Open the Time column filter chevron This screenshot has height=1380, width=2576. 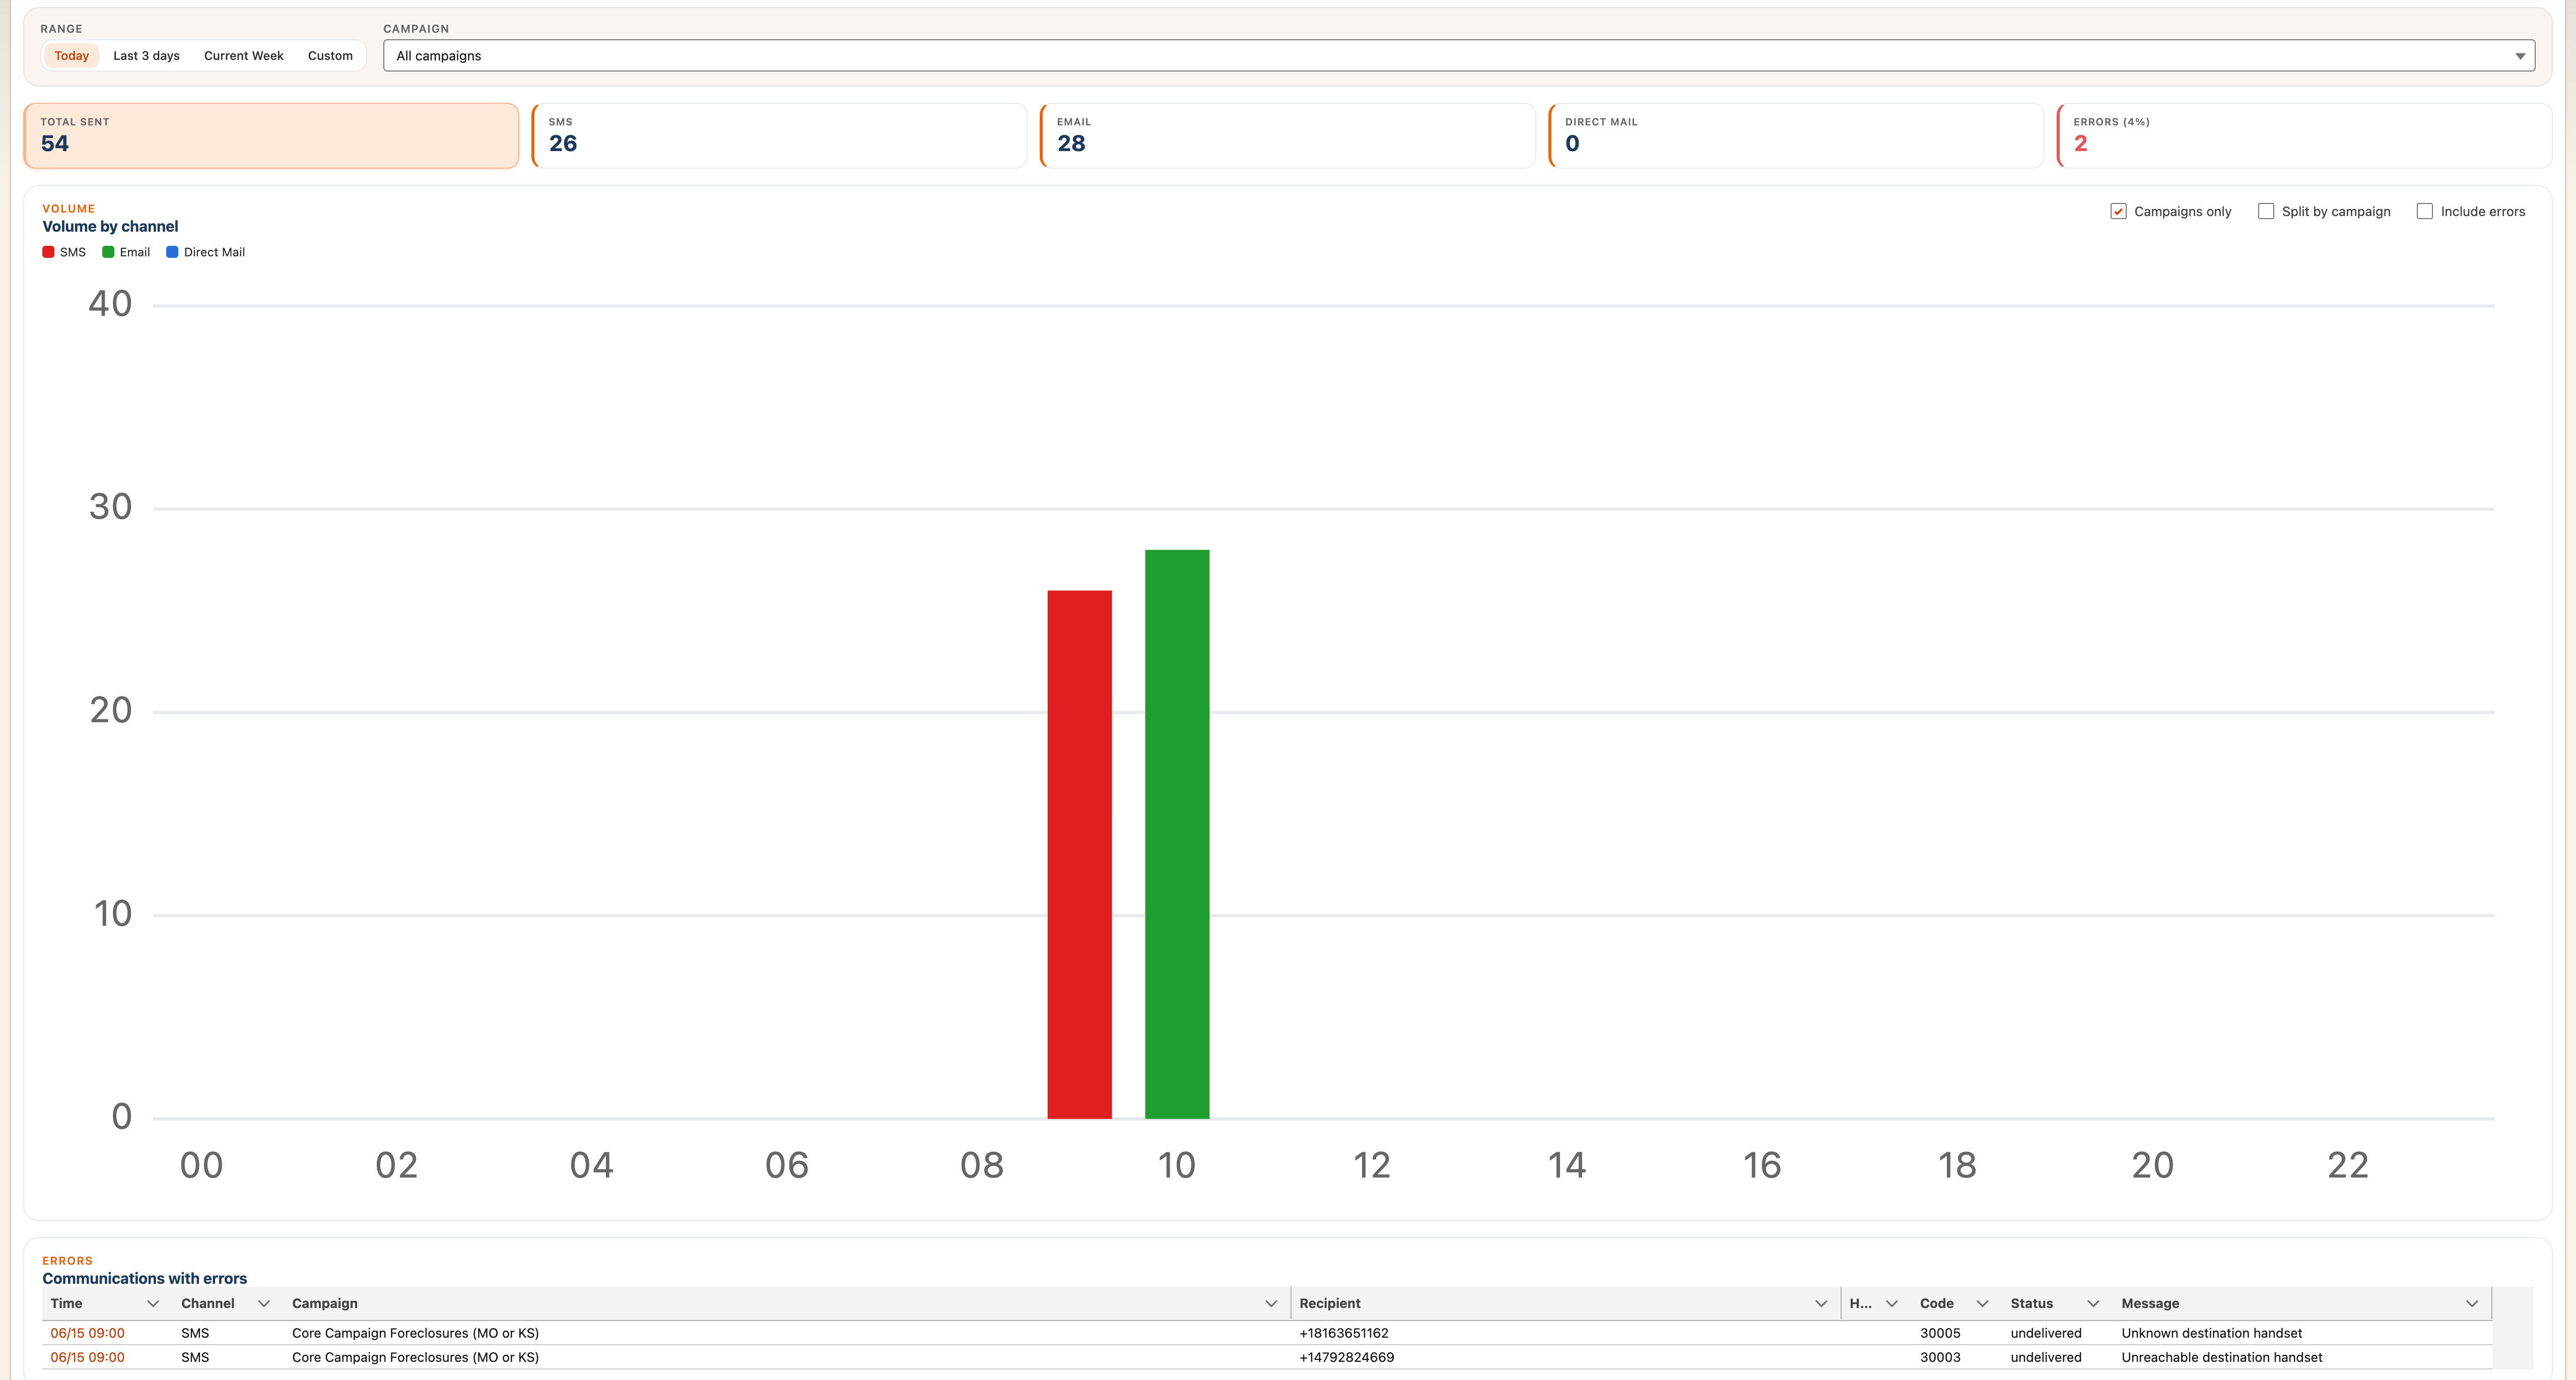click(153, 1303)
